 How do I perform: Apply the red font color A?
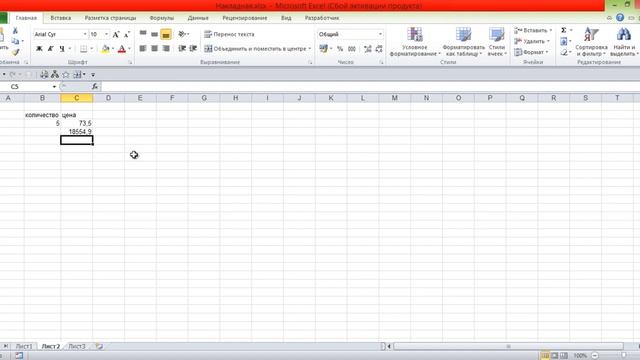122,49
